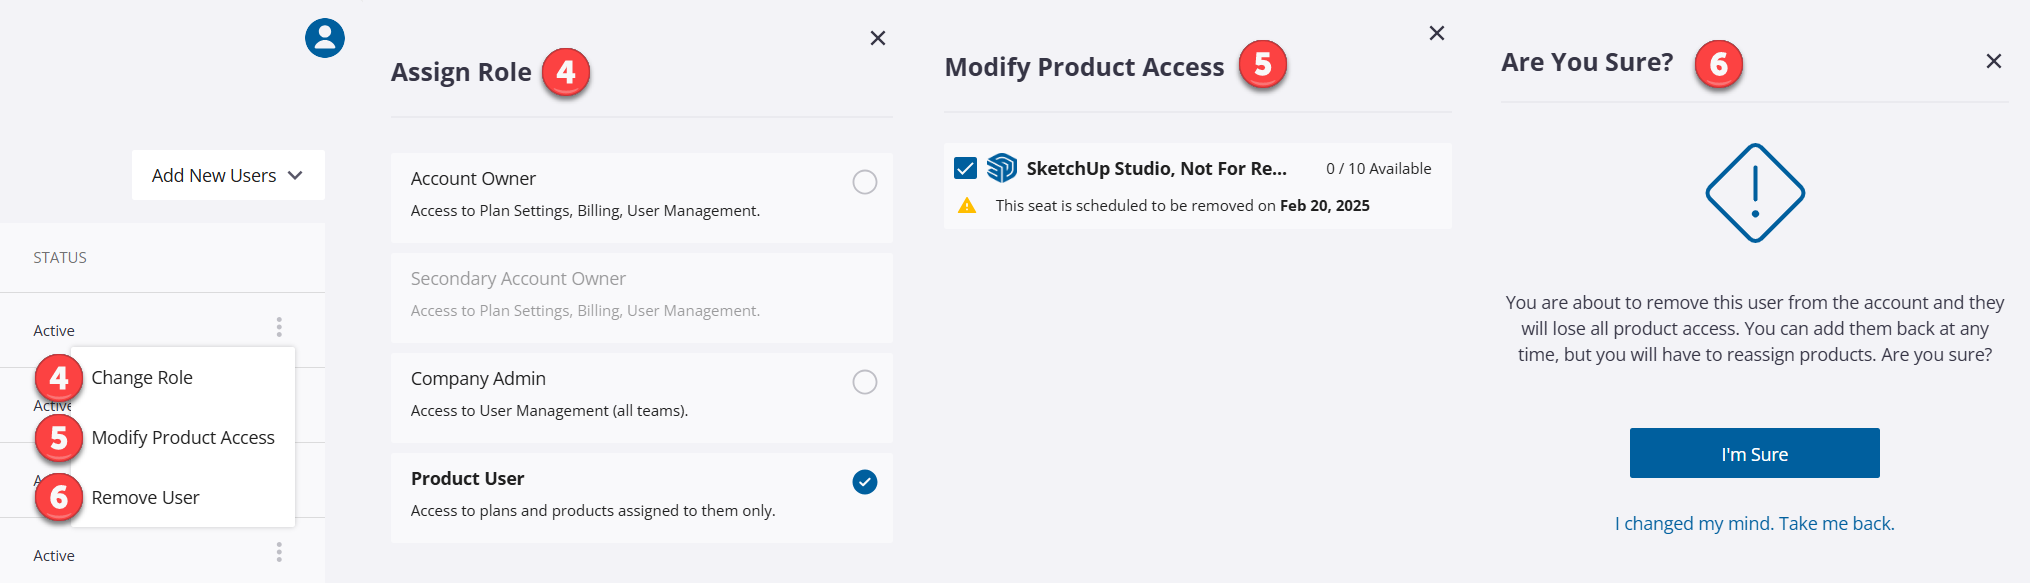The height and width of the screenshot is (583, 2030).
Task: Expand the Add New Users dropdown
Action: point(228,175)
